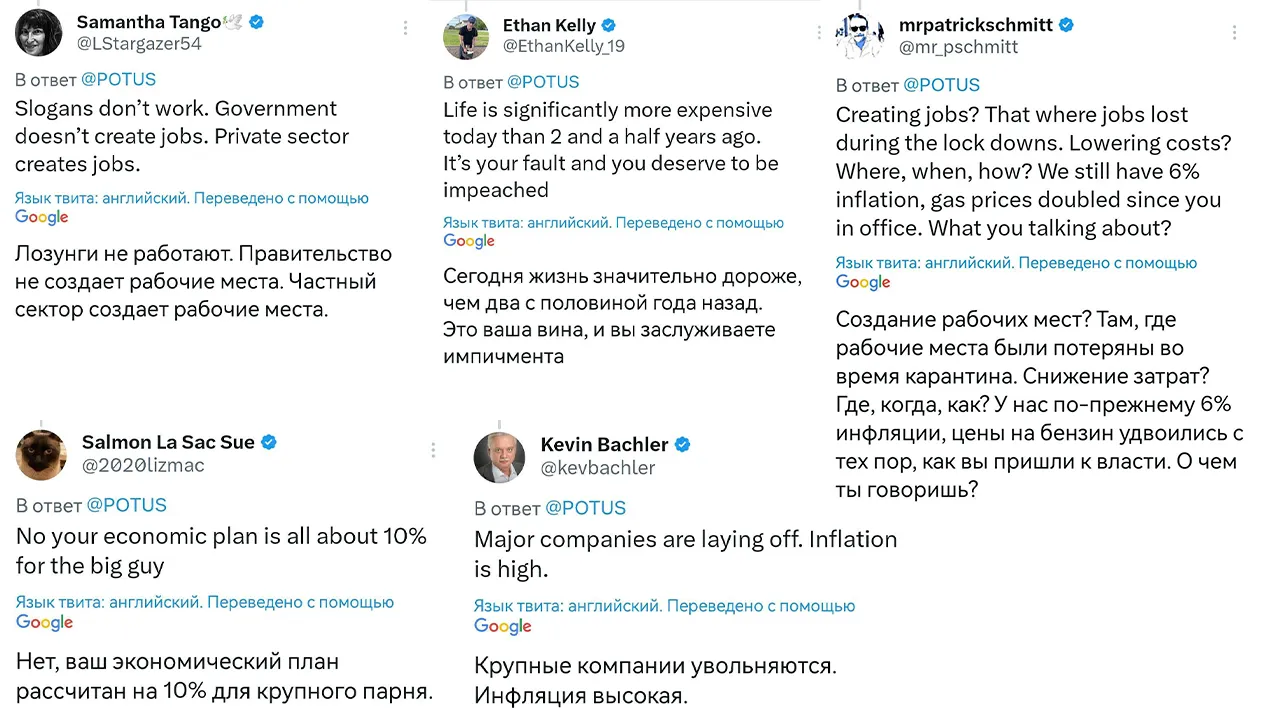Click the translation language line under Ethan Kelly's tweet
The width and height of the screenshot is (1280, 720).
point(614,223)
